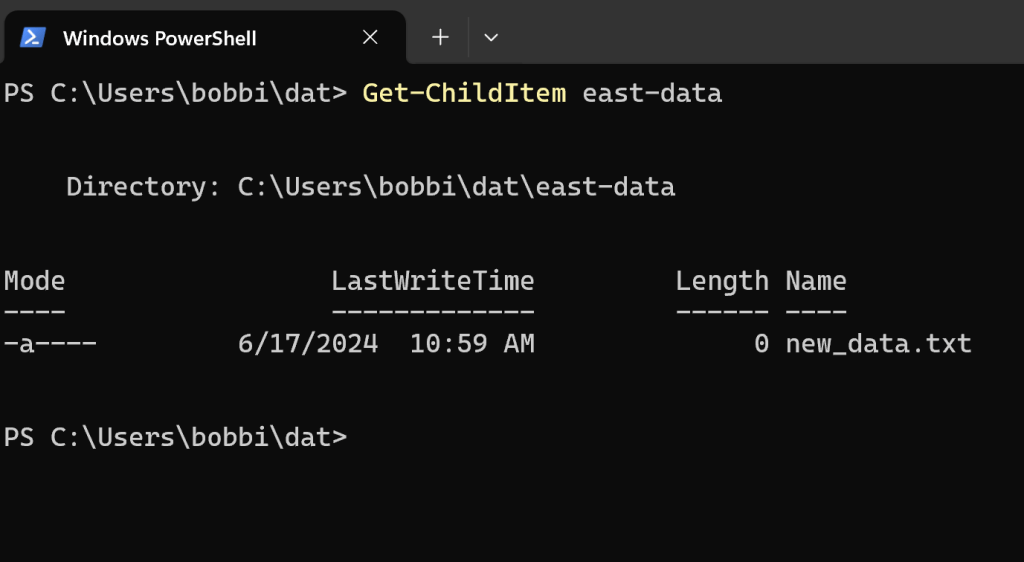Click the -a---- mode value
The height and width of the screenshot is (562, 1024).
[x=50, y=344]
